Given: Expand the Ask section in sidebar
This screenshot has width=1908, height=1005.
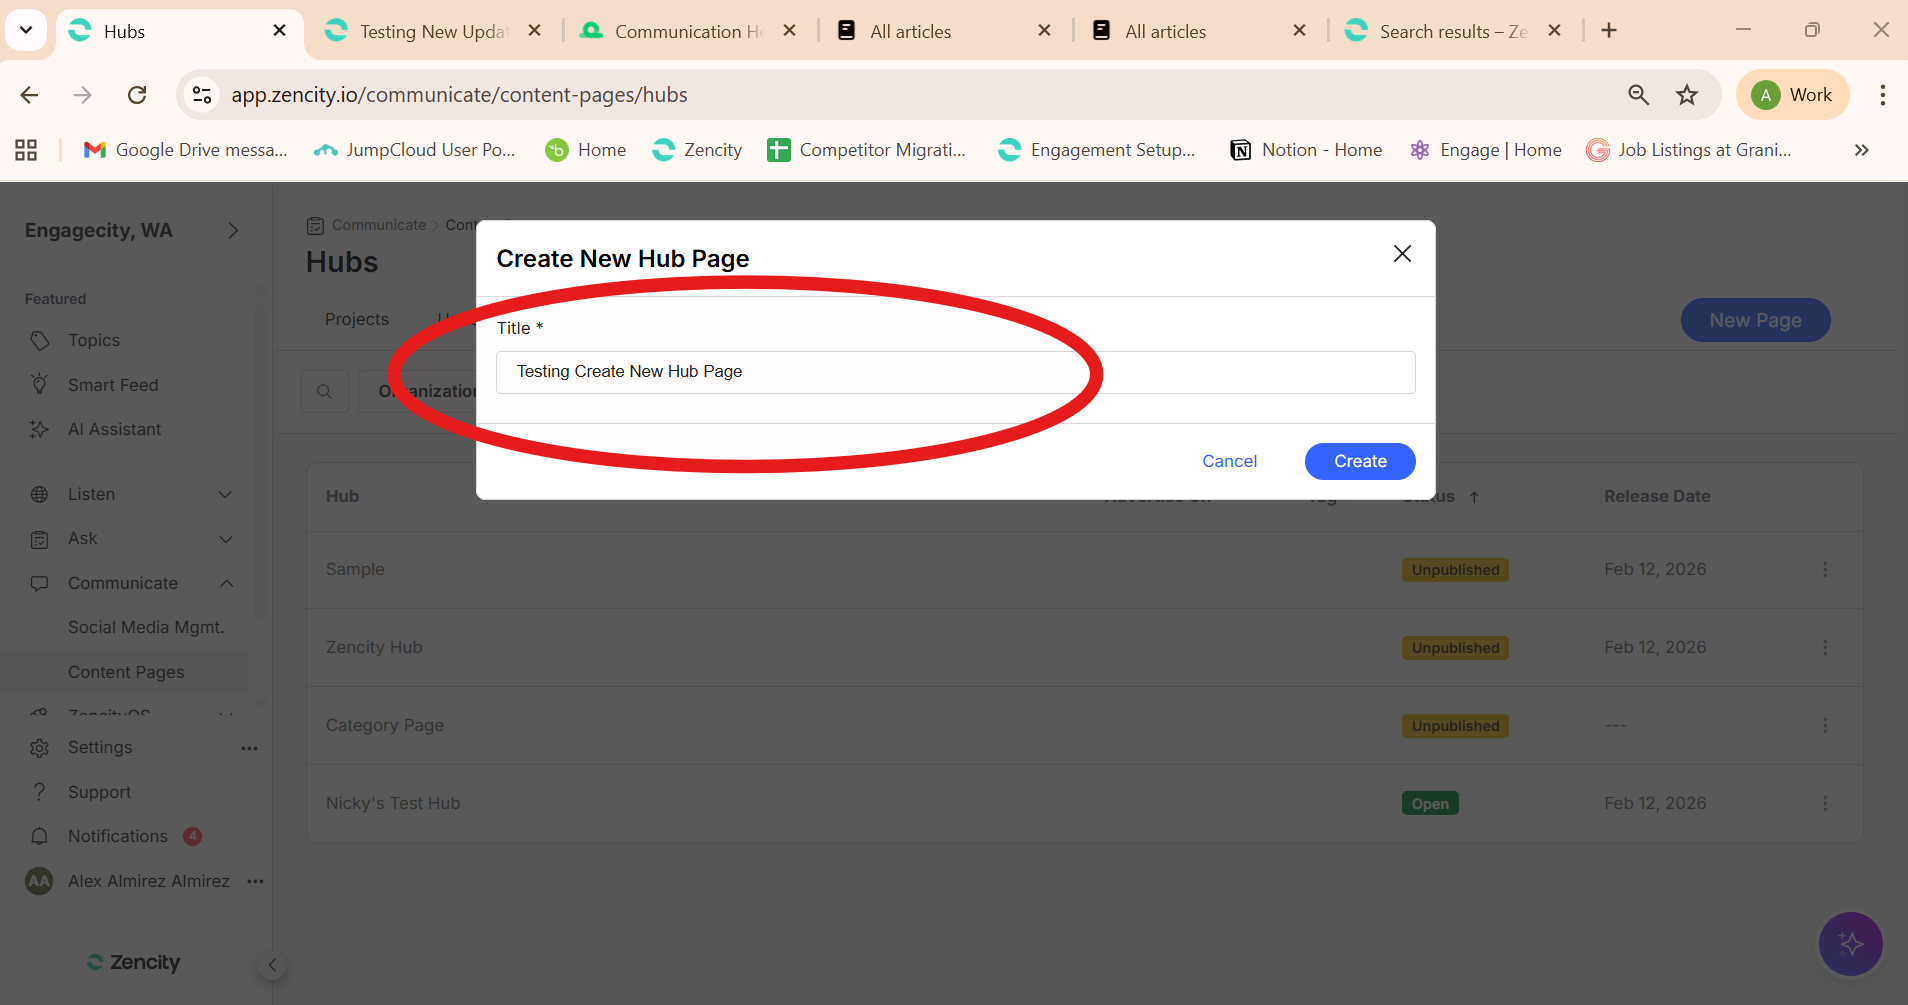Looking at the screenshot, I should [x=225, y=539].
